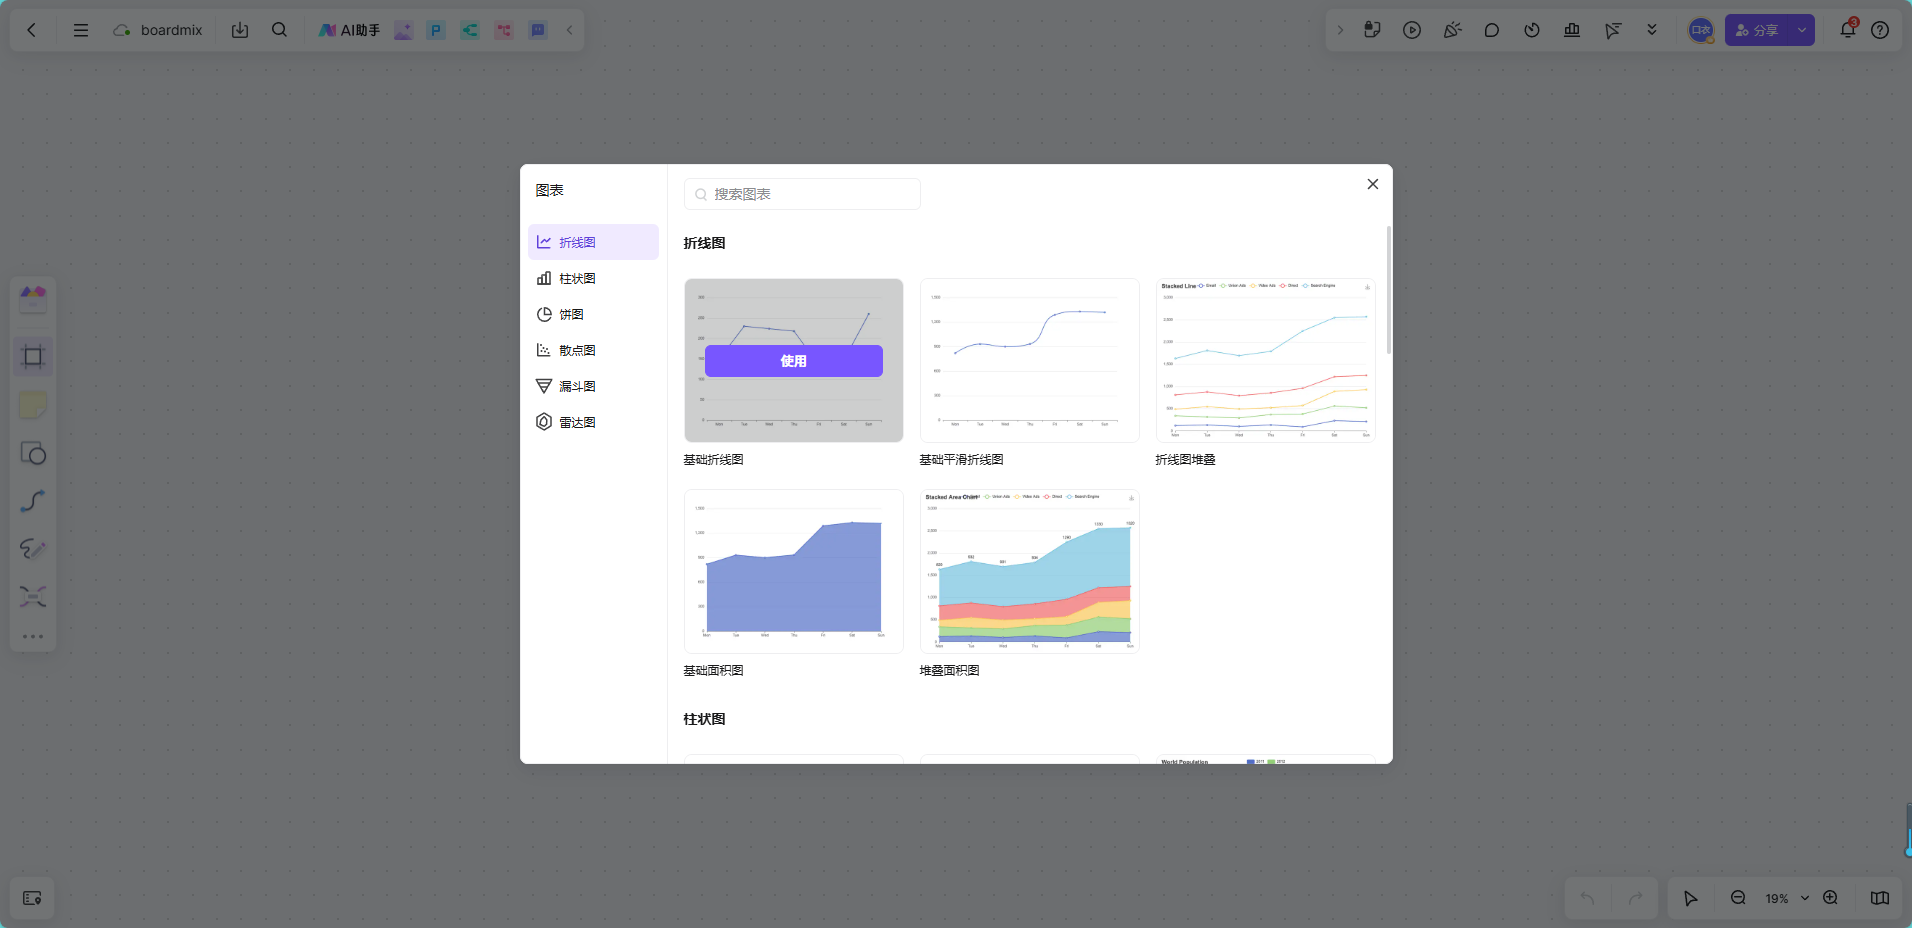Viewport: 1912px width, 928px height.
Task: Click the 使用 button on 基础折线图
Action: tap(794, 361)
